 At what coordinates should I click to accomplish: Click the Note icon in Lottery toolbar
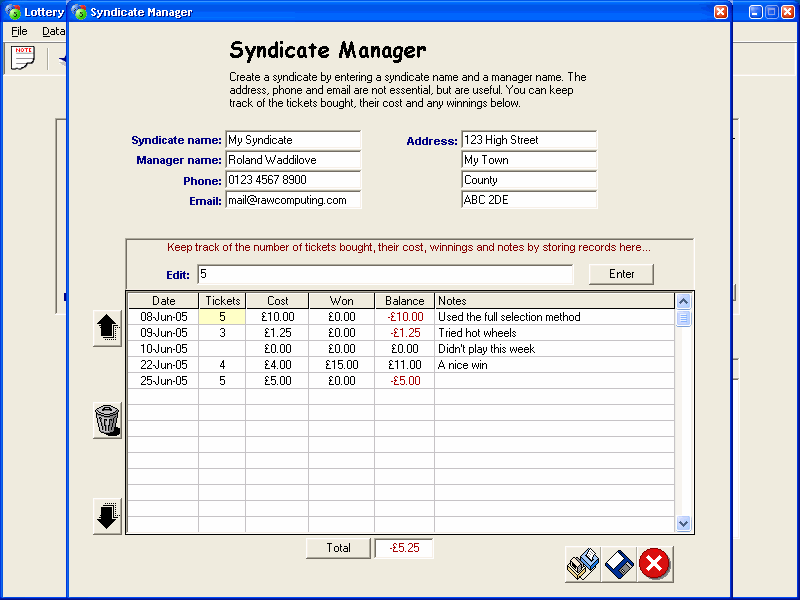[x=23, y=58]
